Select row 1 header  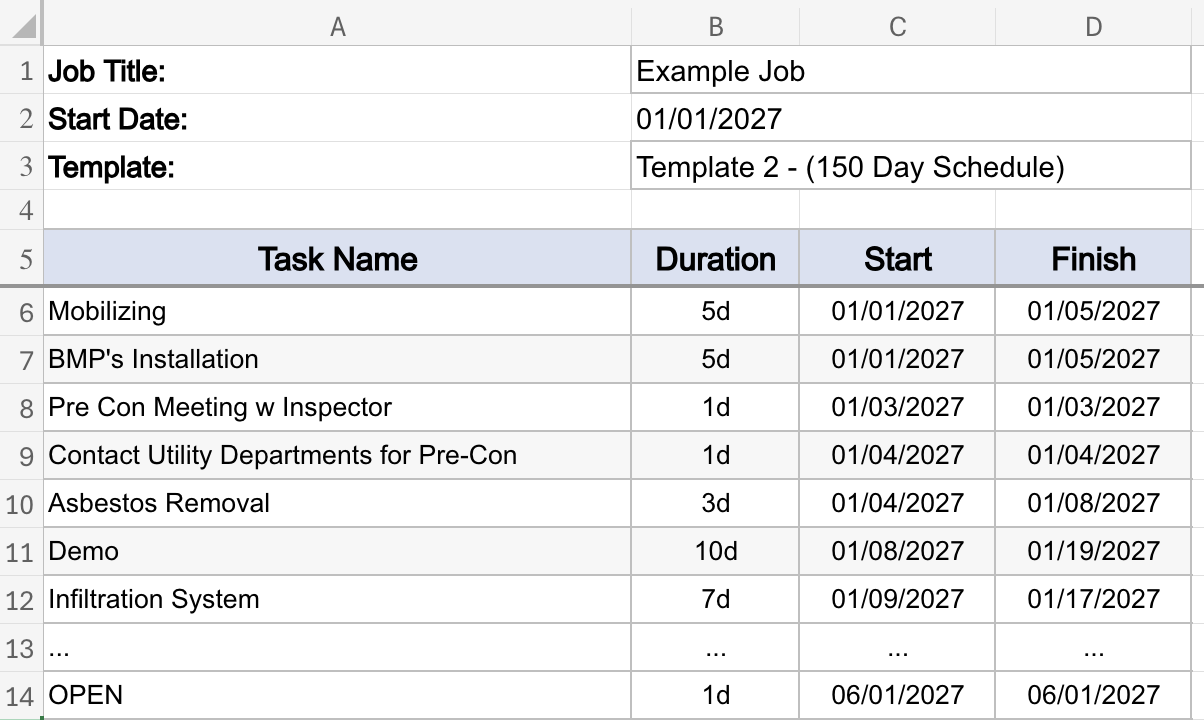tap(22, 71)
